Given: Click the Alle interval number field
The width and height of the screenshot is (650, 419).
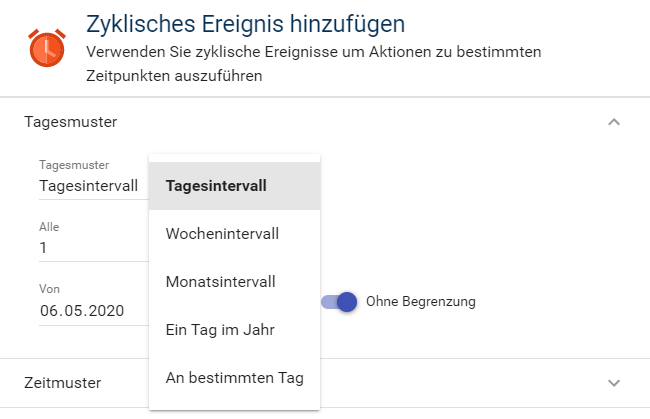Looking at the screenshot, I should pos(90,248).
